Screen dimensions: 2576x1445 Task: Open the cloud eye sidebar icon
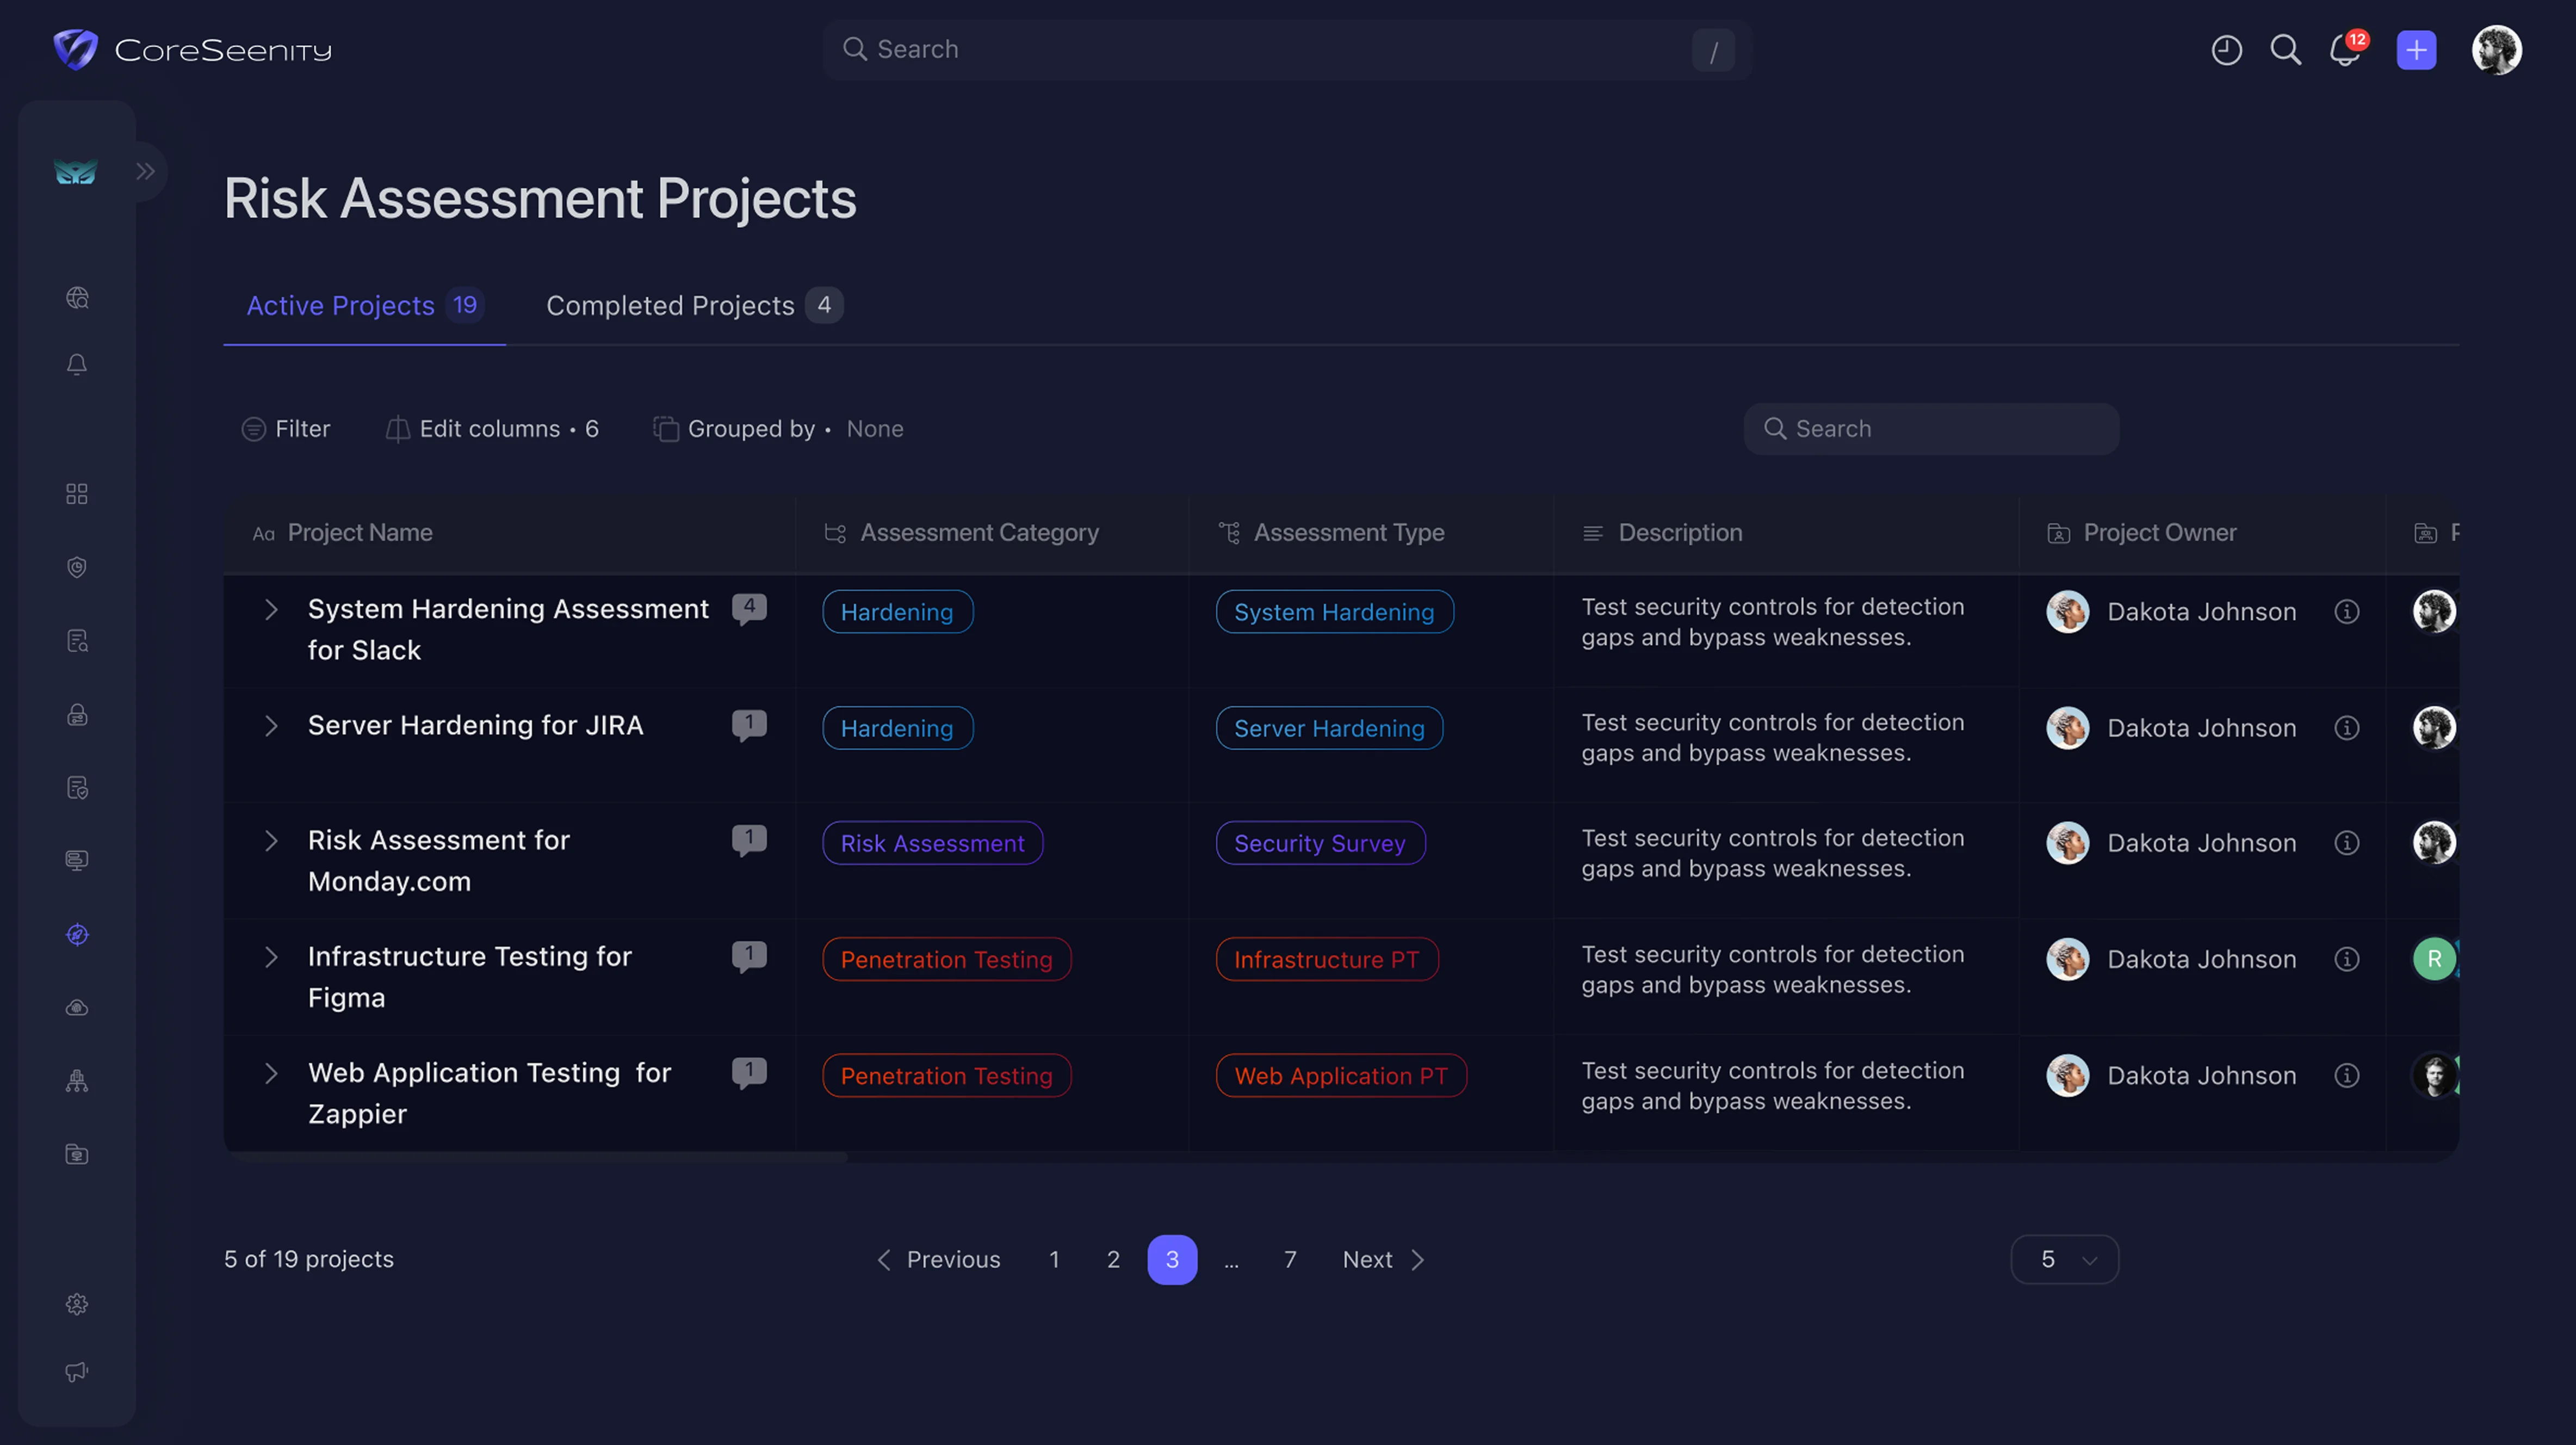pyautogui.click(x=77, y=1008)
